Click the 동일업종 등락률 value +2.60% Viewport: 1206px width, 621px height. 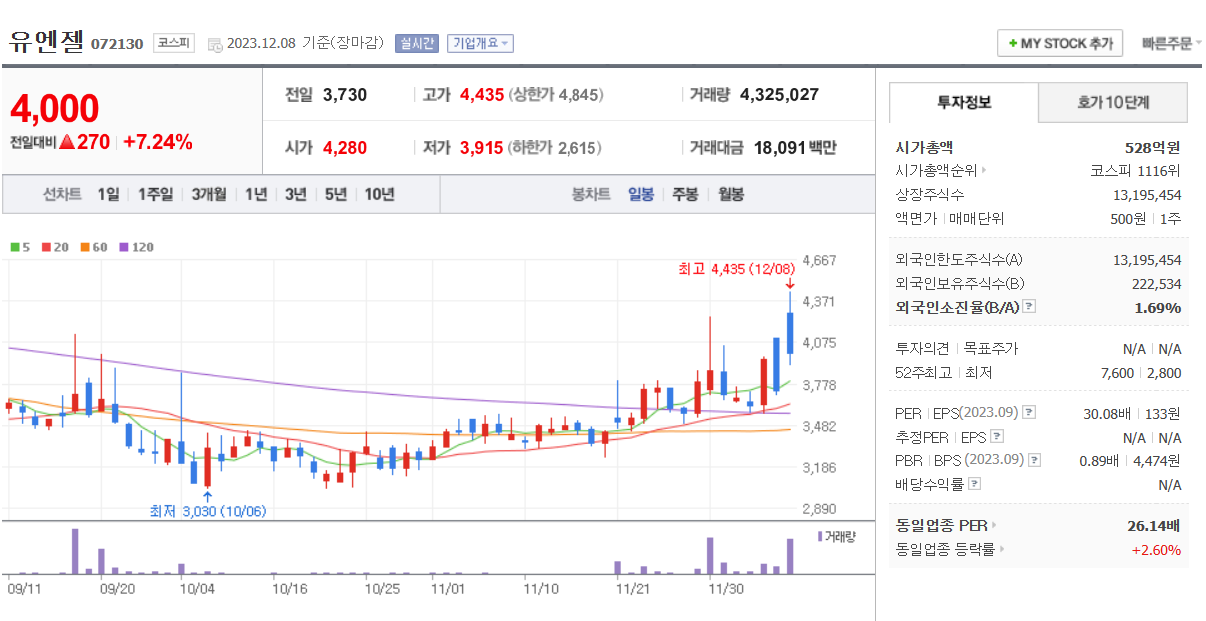pos(1156,549)
